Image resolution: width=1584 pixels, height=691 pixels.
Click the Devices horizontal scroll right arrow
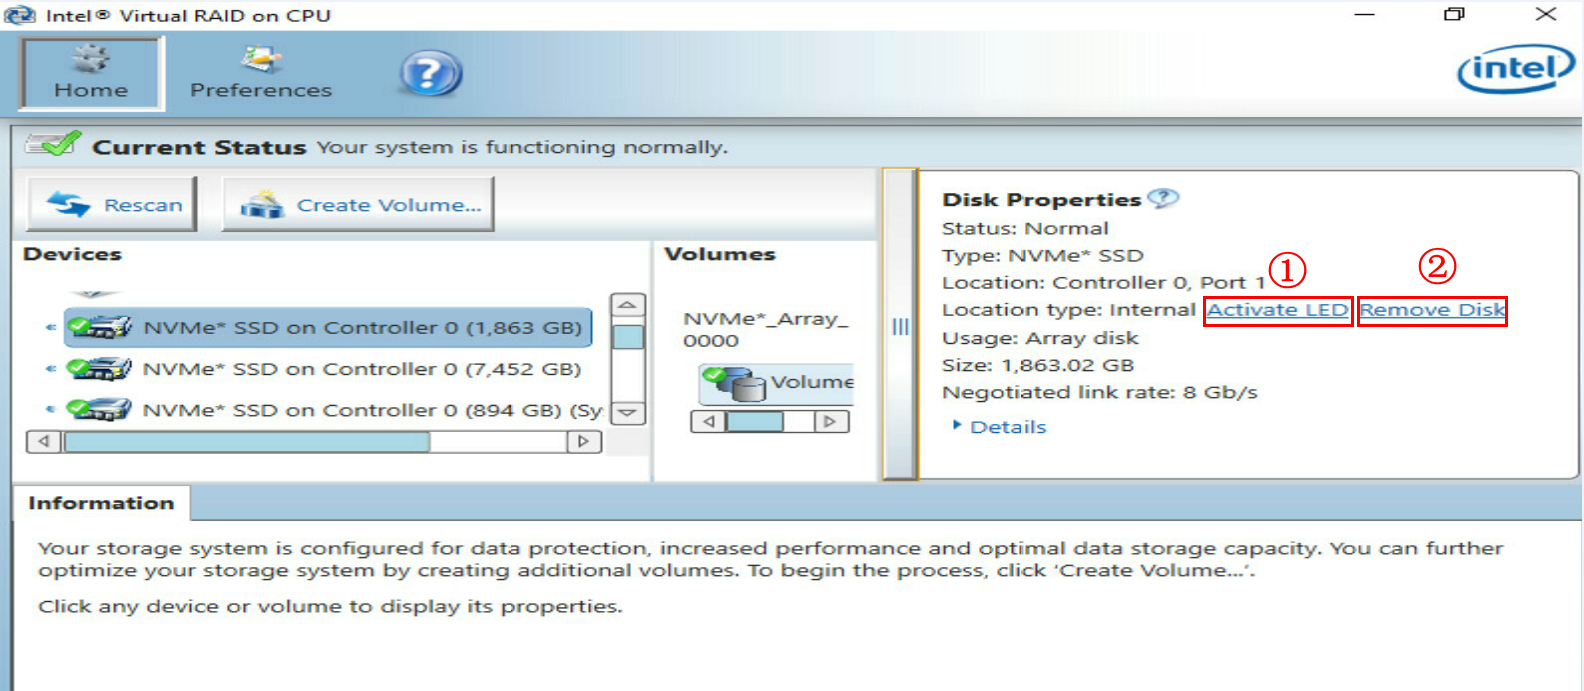tap(584, 441)
